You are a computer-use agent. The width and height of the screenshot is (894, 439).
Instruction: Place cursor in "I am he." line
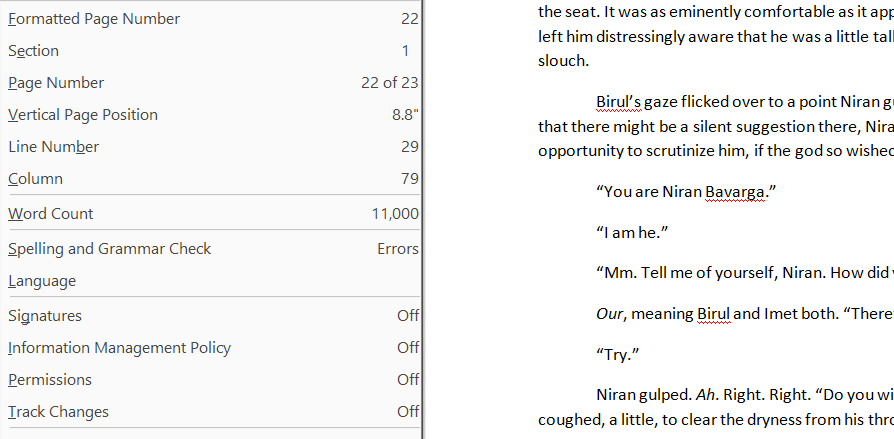pyautogui.click(x=632, y=233)
